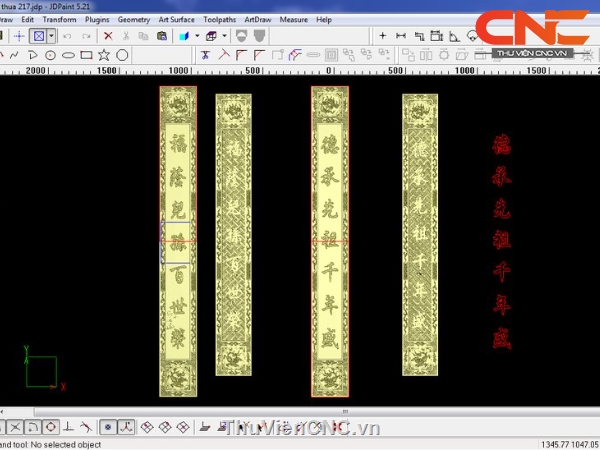Select the rectangle draw tool
The width and height of the screenshot is (600, 450).
click(x=86, y=55)
